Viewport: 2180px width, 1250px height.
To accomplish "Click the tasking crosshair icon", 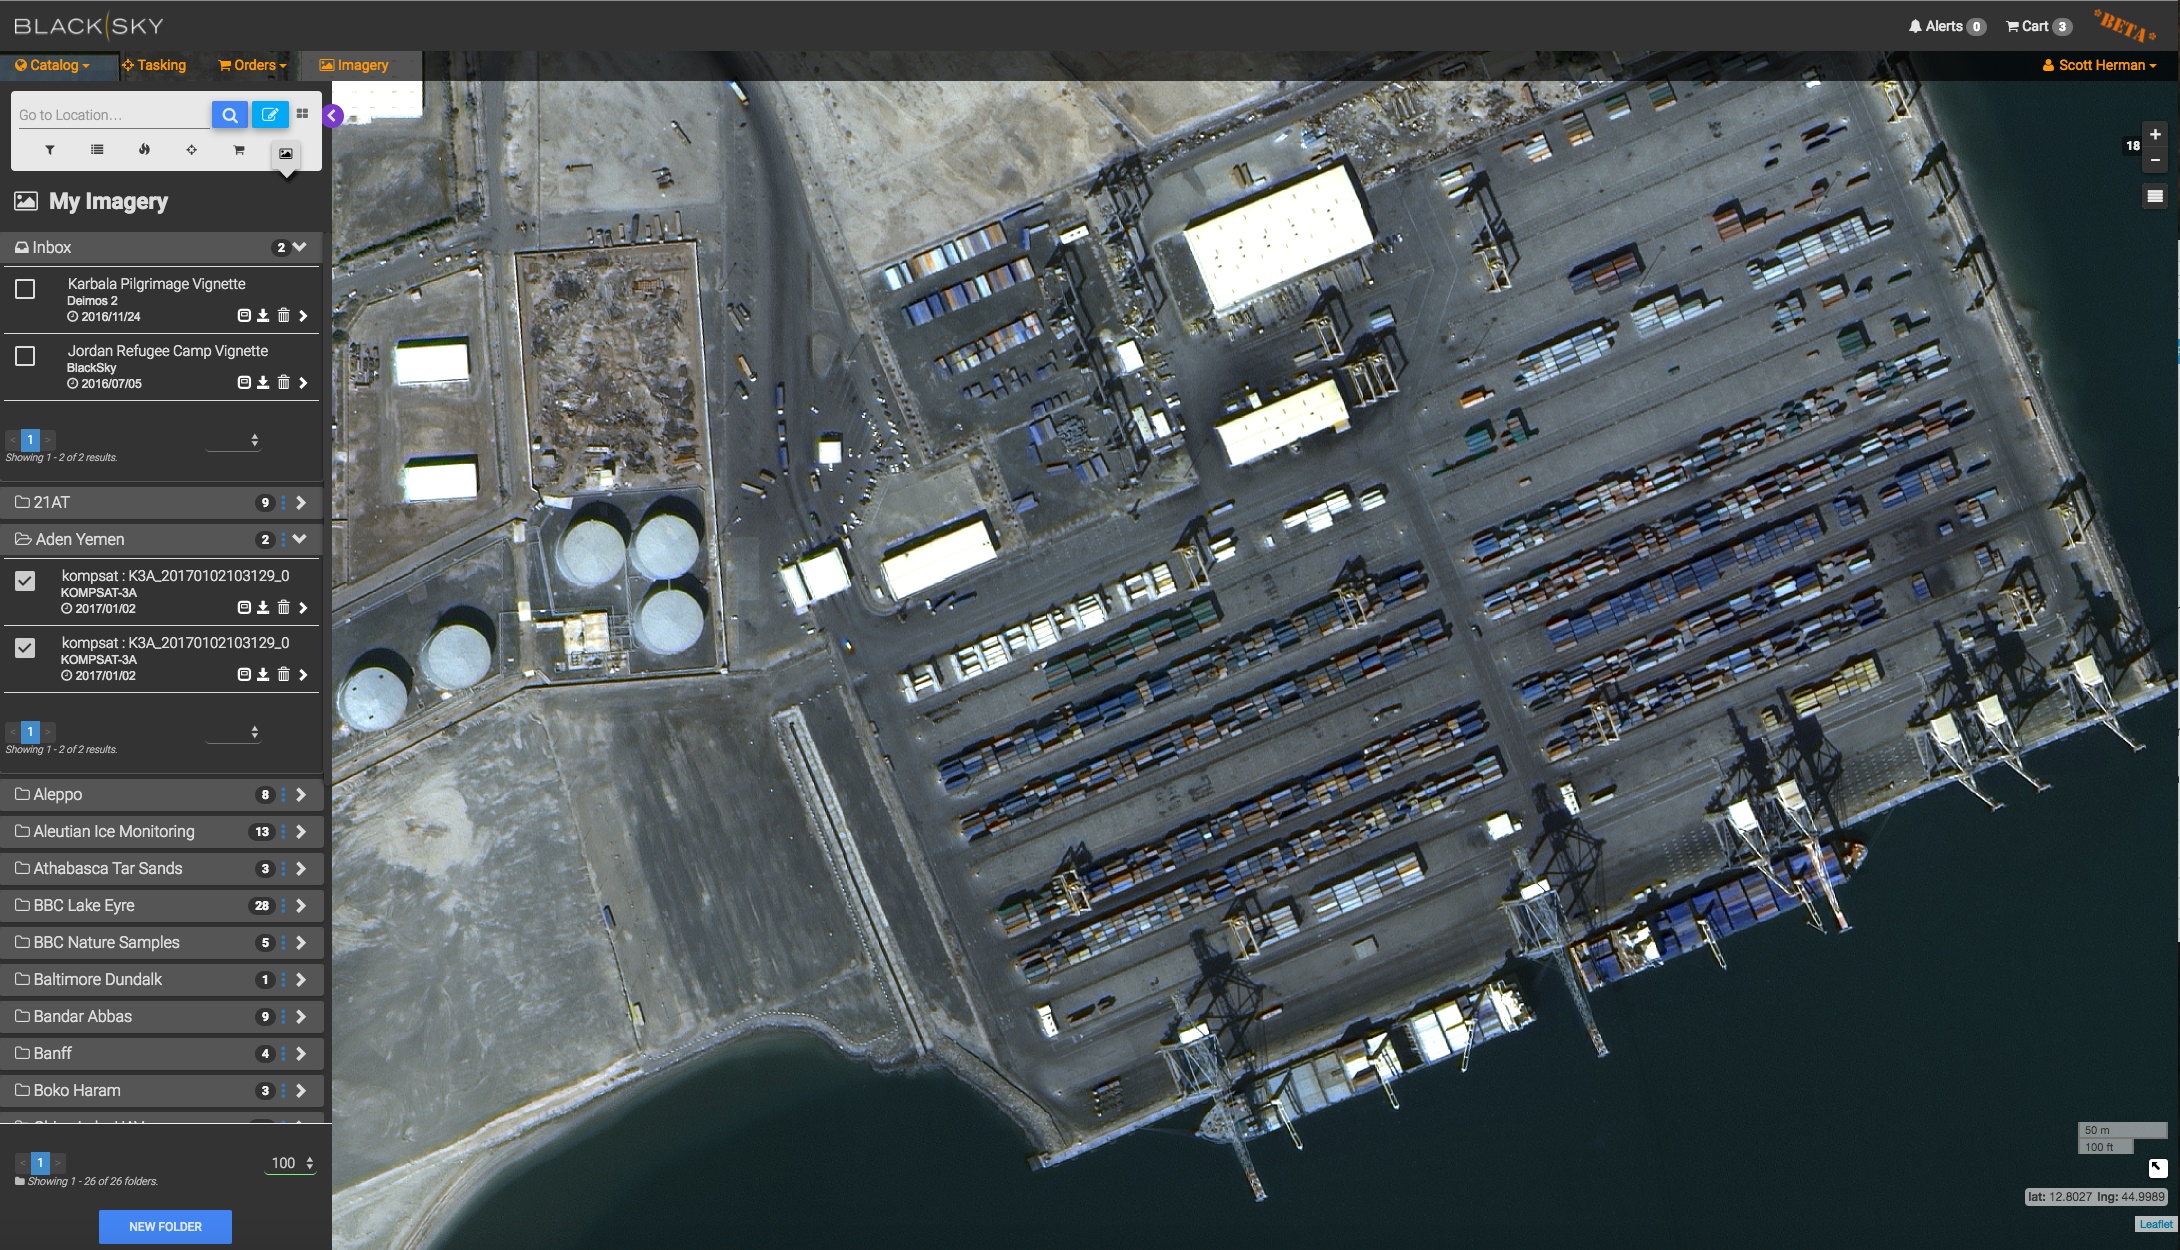I will (x=191, y=150).
